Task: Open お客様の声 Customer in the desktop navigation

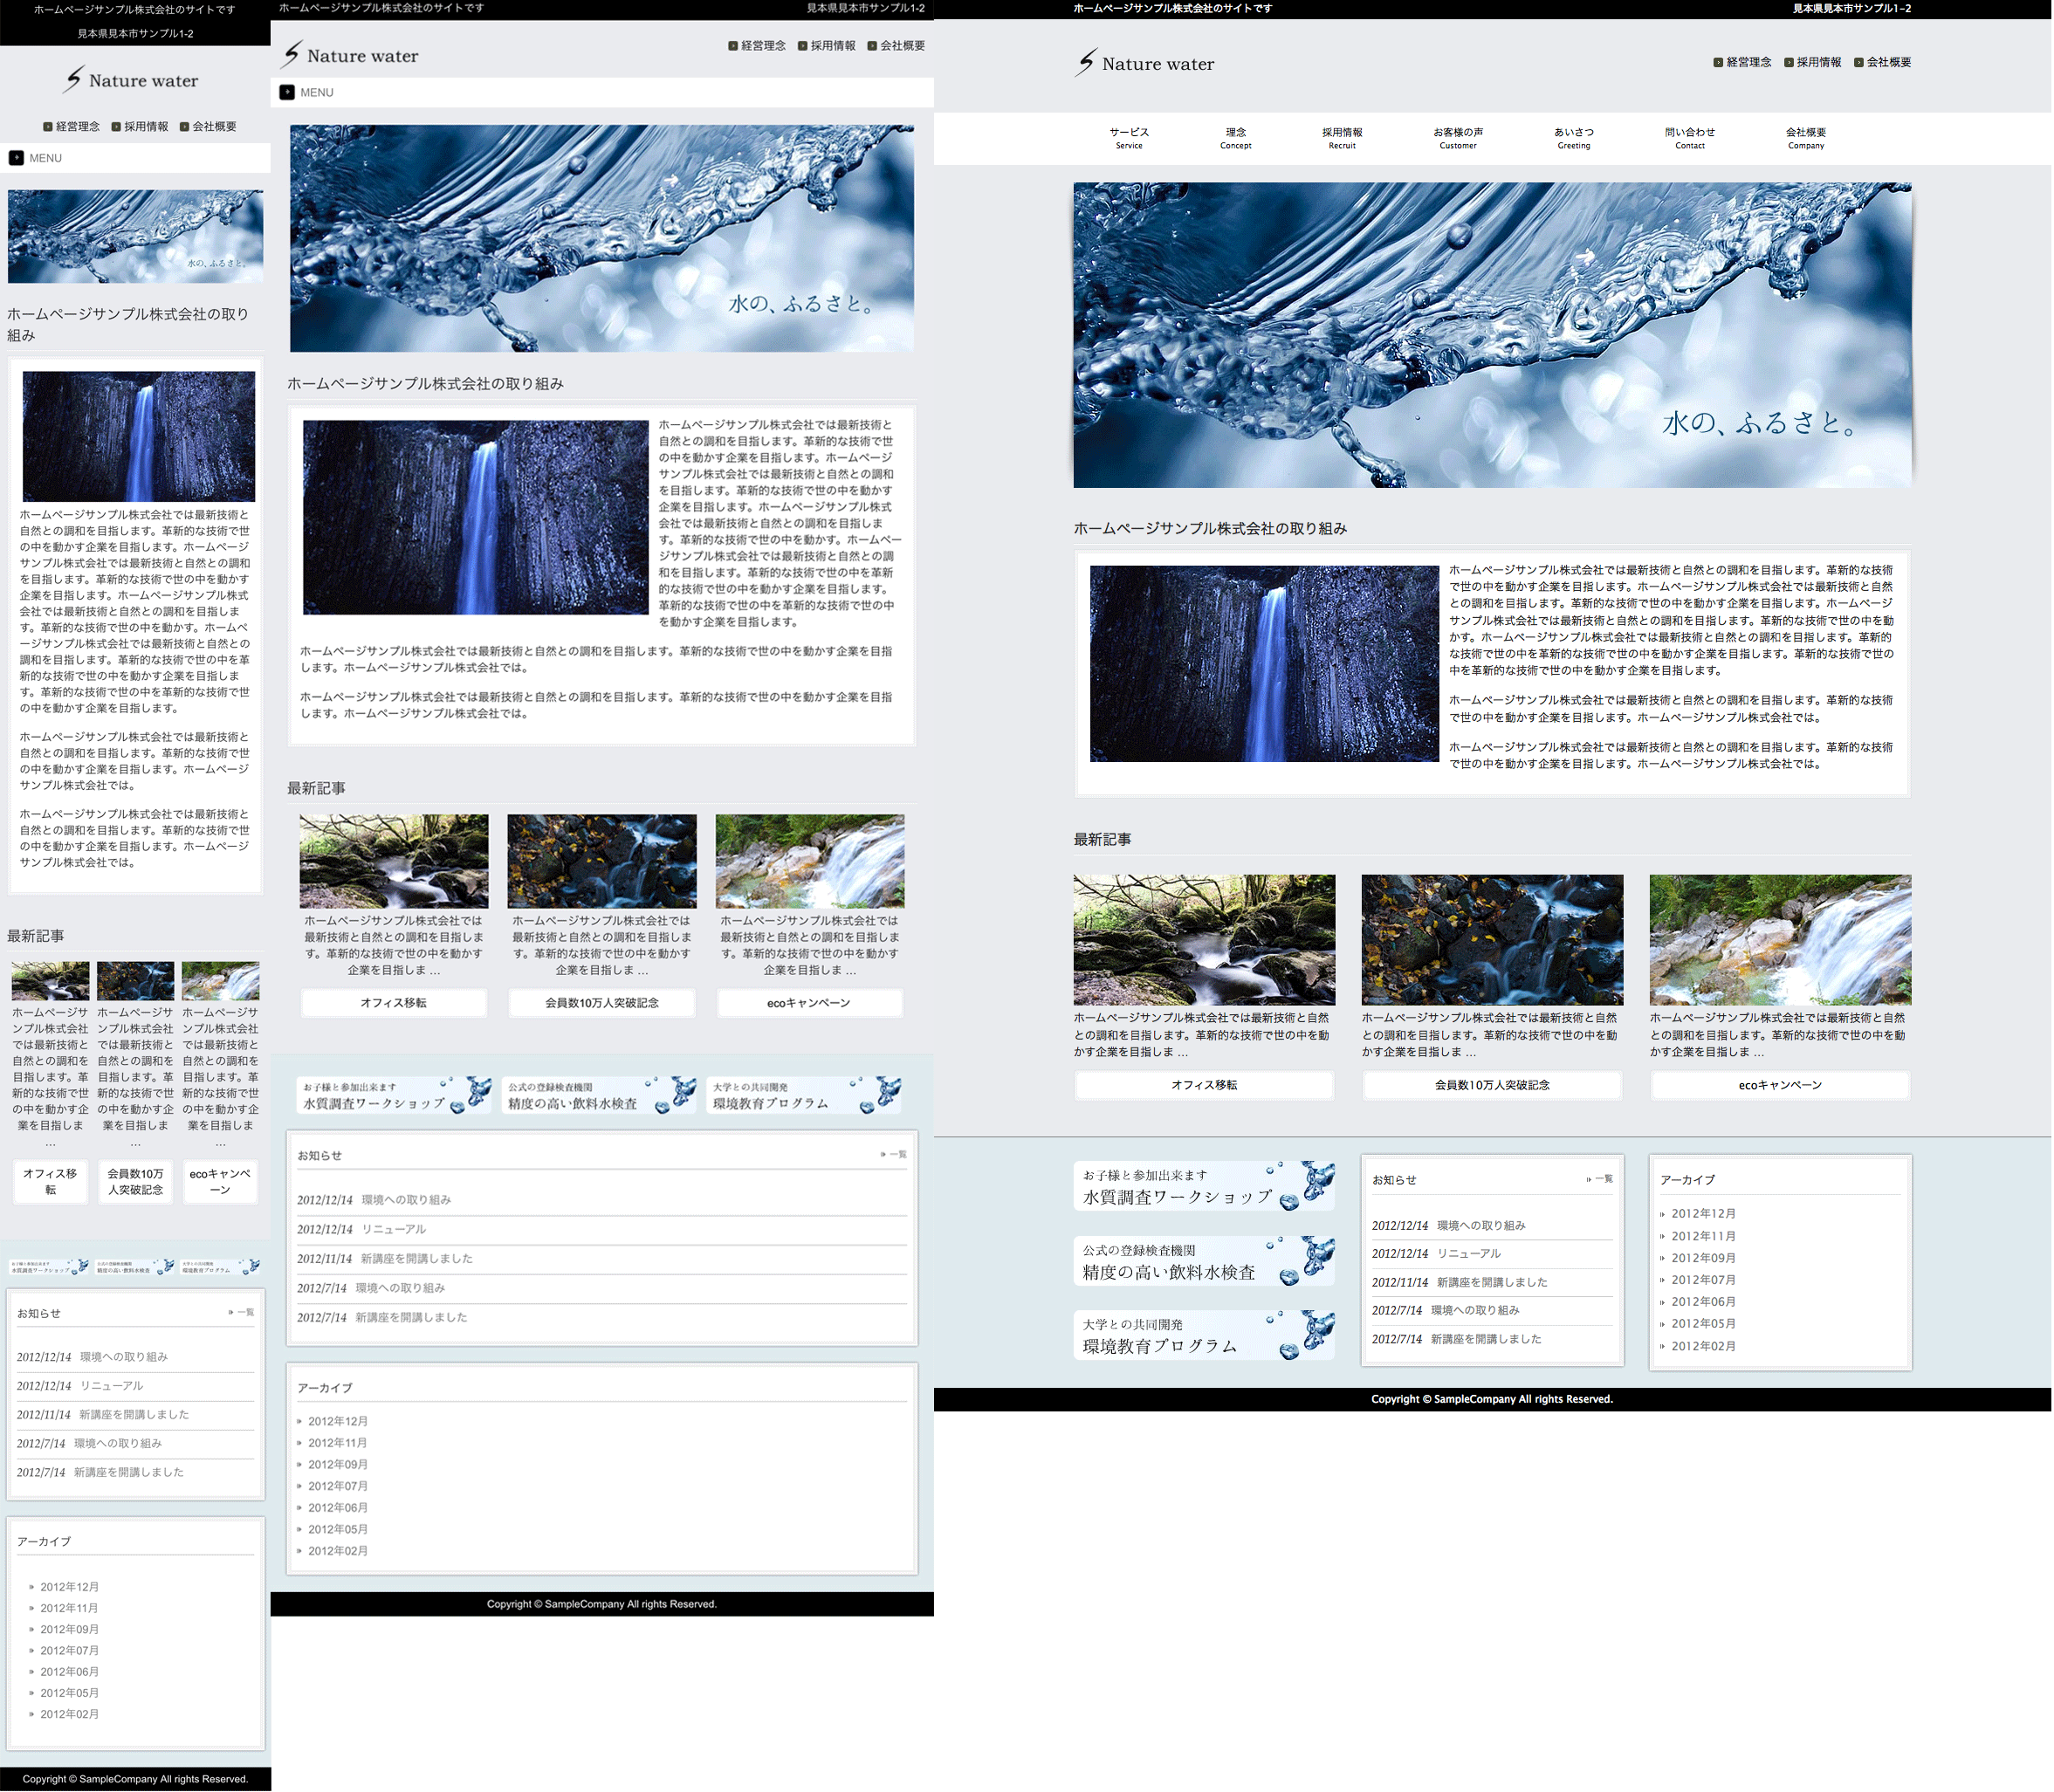Action: coord(1458,138)
